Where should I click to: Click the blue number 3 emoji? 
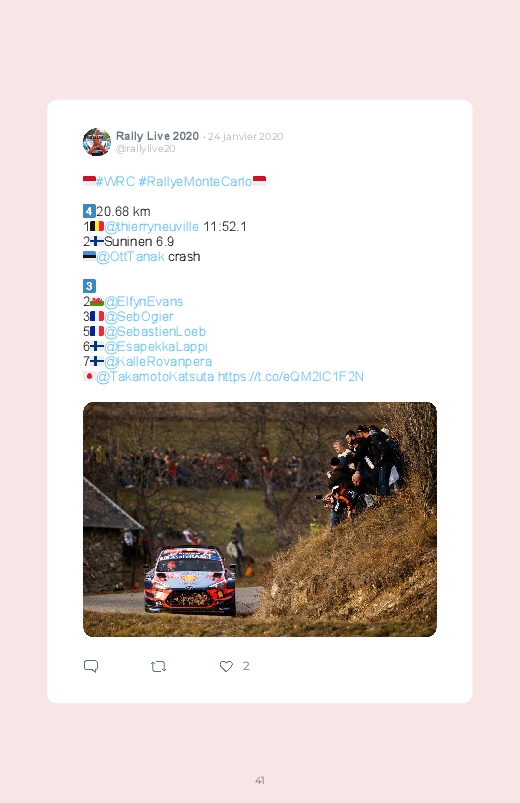tap(89, 286)
